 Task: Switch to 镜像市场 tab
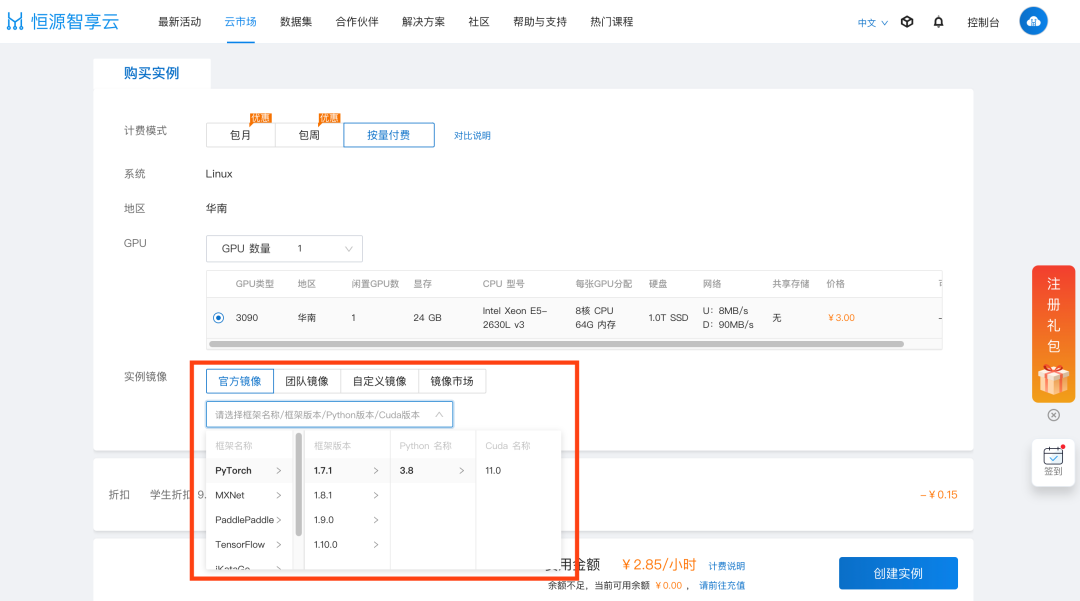pos(452,381)
